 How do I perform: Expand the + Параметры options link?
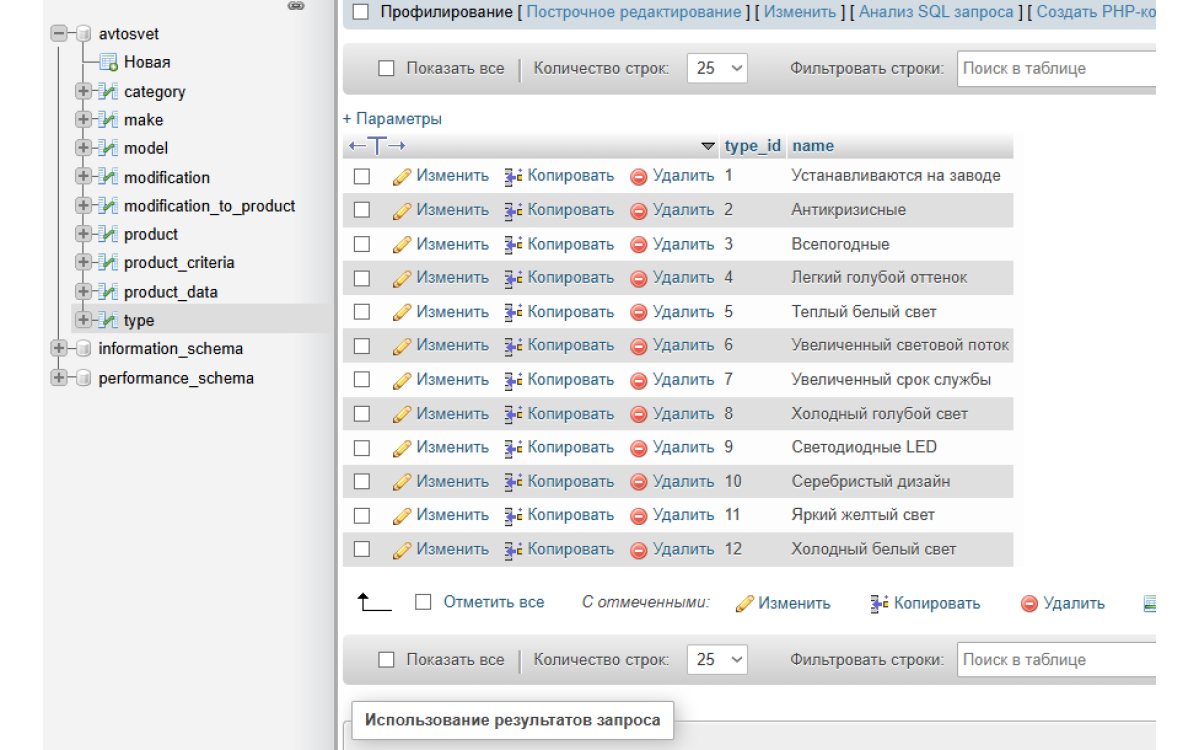coord(392,119)
